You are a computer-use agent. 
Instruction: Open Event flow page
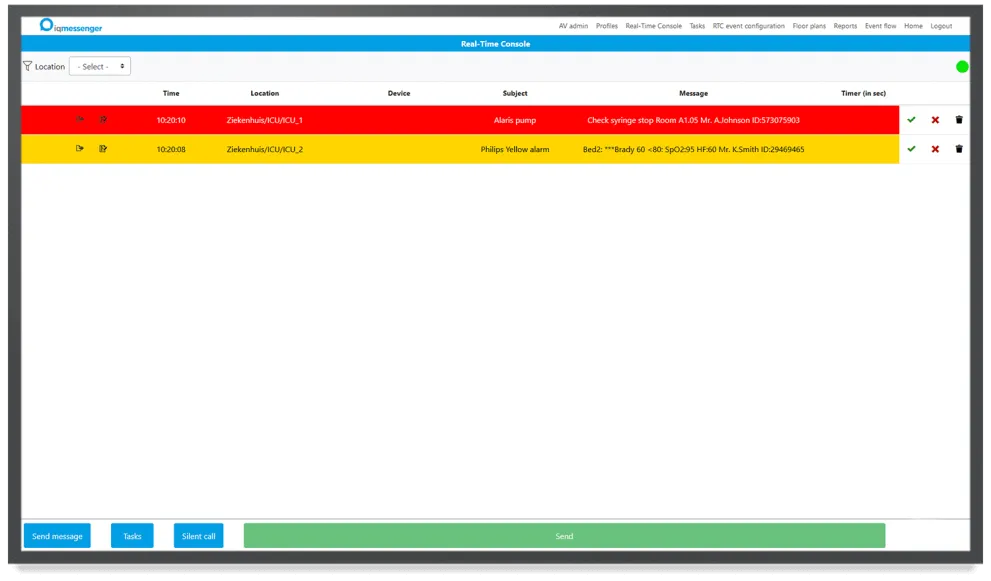point(880,26)
